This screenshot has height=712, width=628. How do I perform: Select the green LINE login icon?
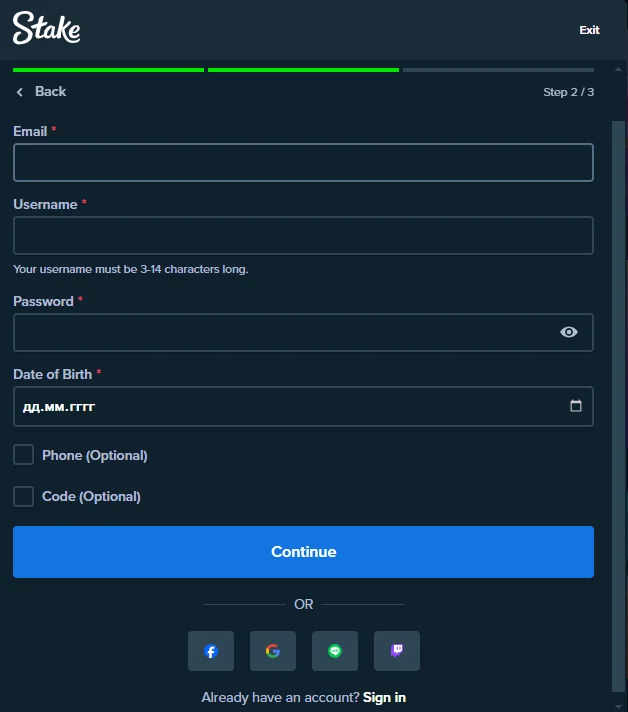coord(335,651)
